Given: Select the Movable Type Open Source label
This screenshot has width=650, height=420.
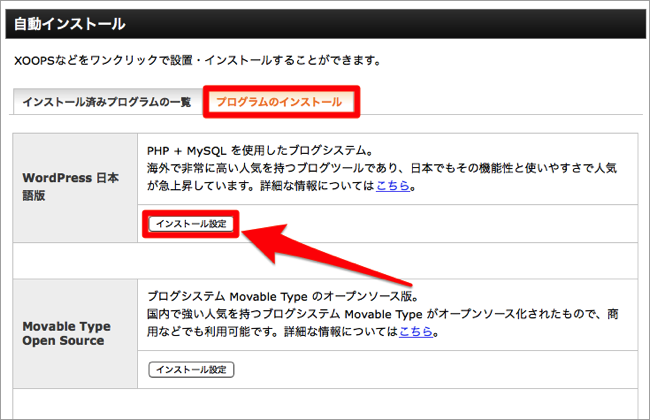Looking at the screenshot, I should point(66,333).
